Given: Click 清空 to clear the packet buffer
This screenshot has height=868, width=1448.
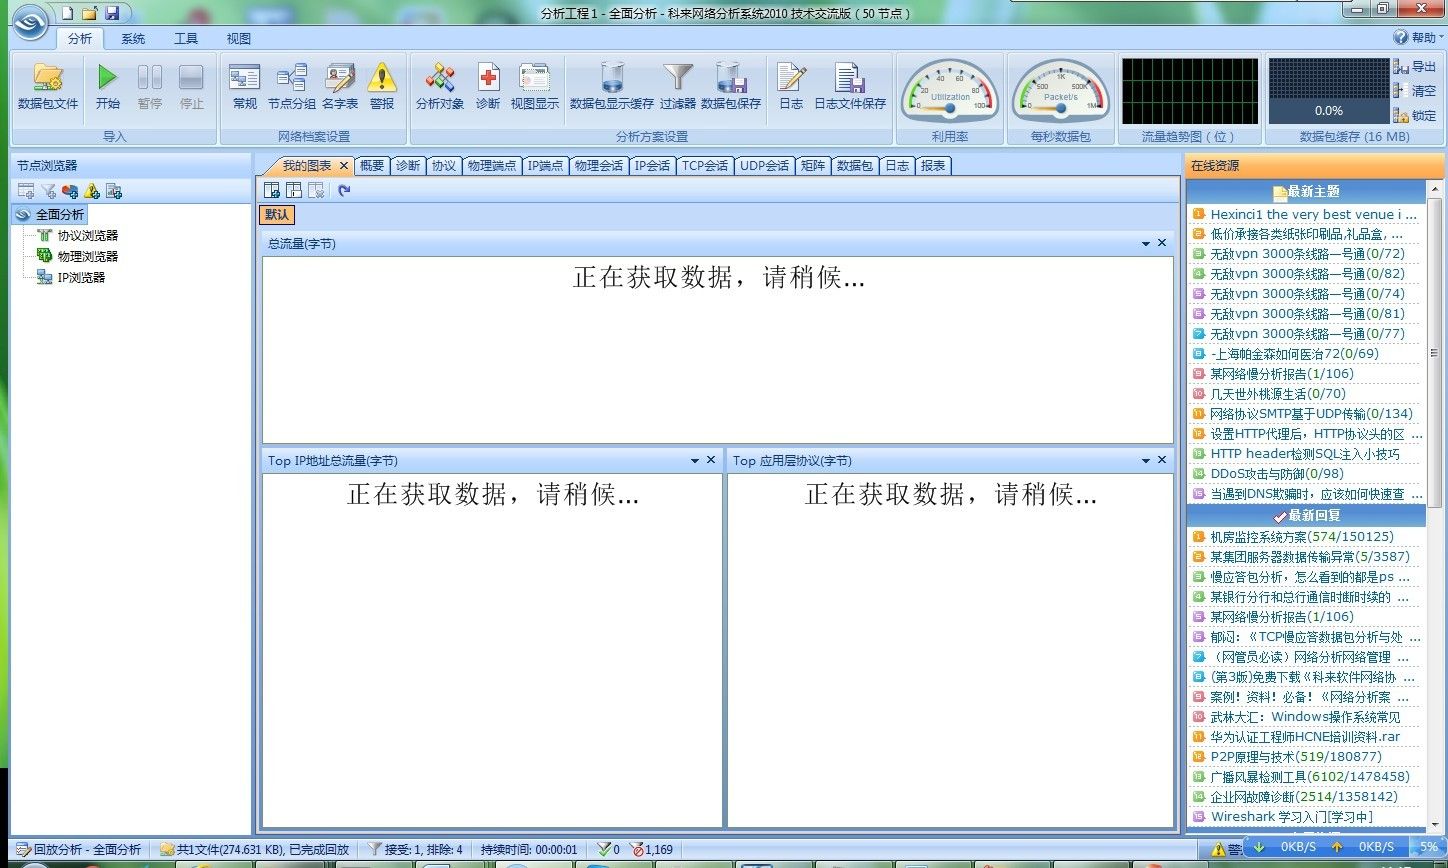Looking at the screenshot, I should [1415, 91].
